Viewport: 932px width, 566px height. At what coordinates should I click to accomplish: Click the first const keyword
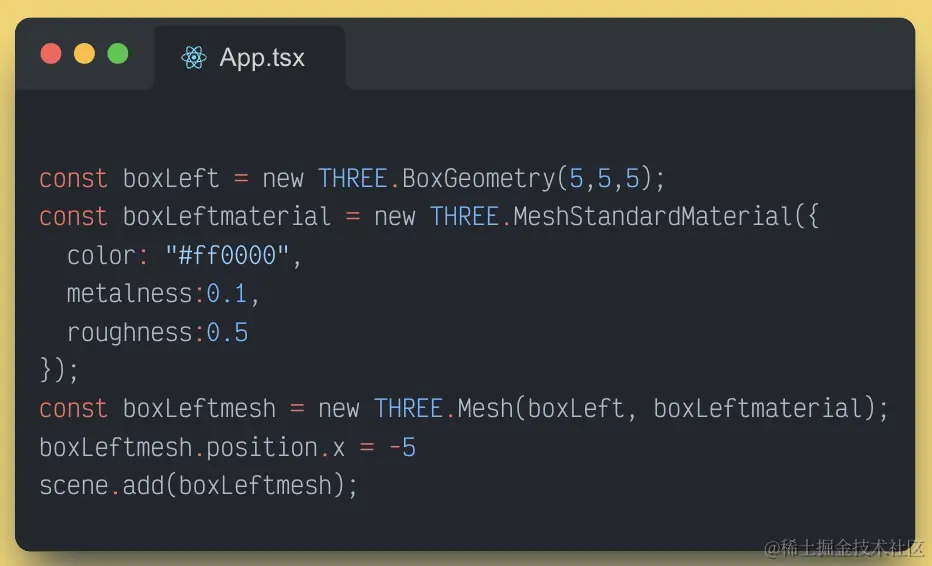point(73,179)
